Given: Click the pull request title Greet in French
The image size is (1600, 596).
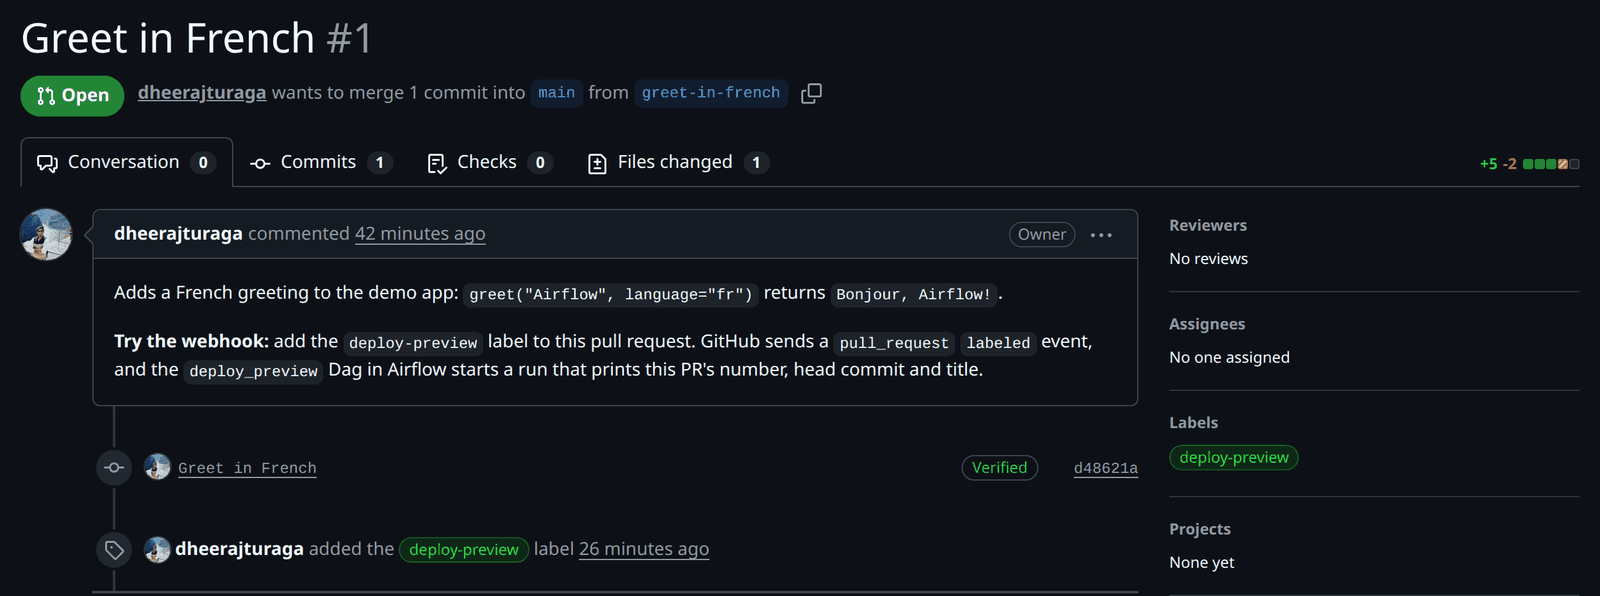Looking at the screenshot, I should [x=168, y=38].
